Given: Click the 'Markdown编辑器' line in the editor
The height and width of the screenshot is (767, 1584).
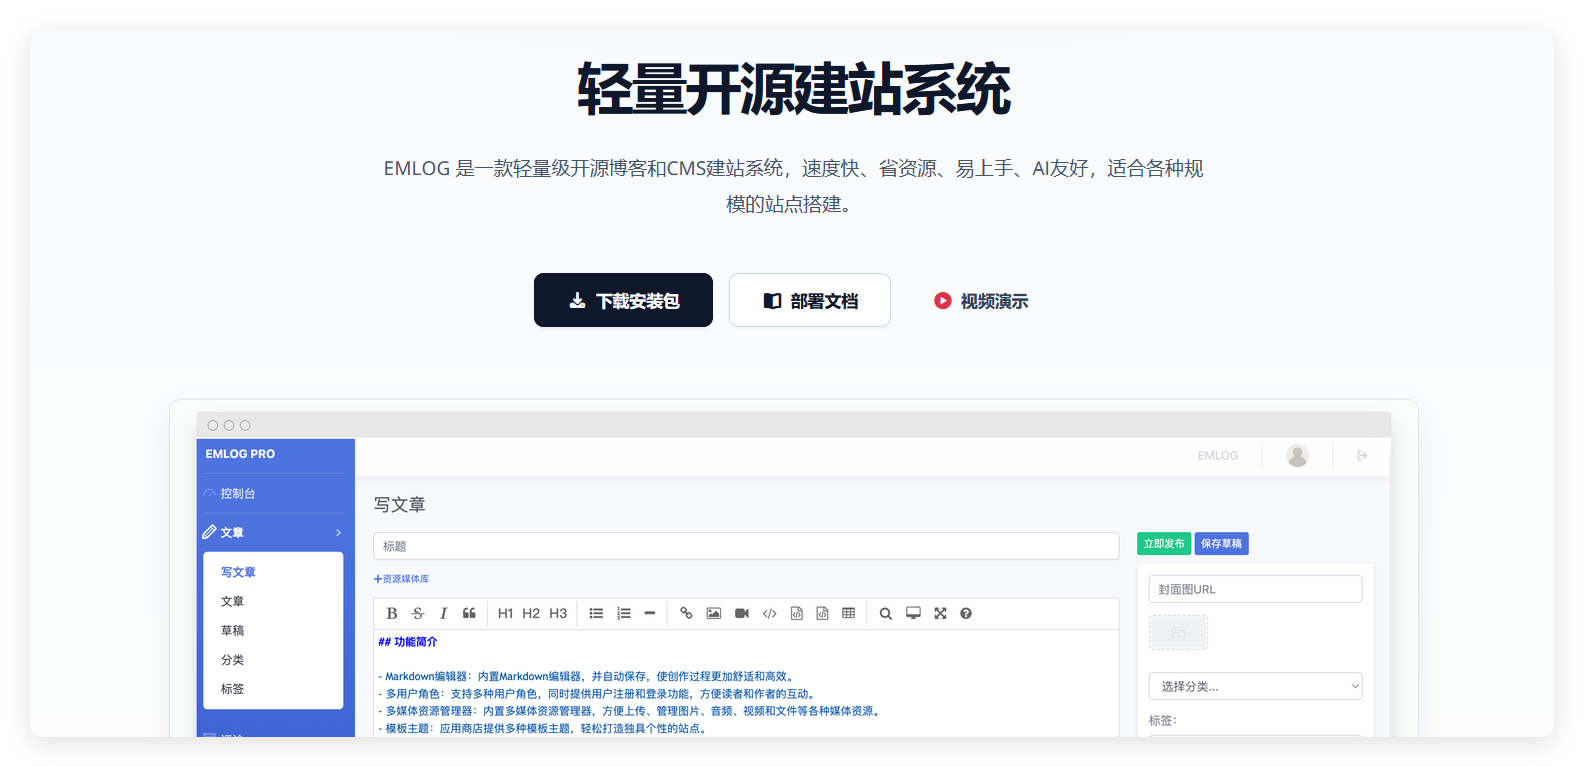Looking at the screenshot, I should 588,677.
